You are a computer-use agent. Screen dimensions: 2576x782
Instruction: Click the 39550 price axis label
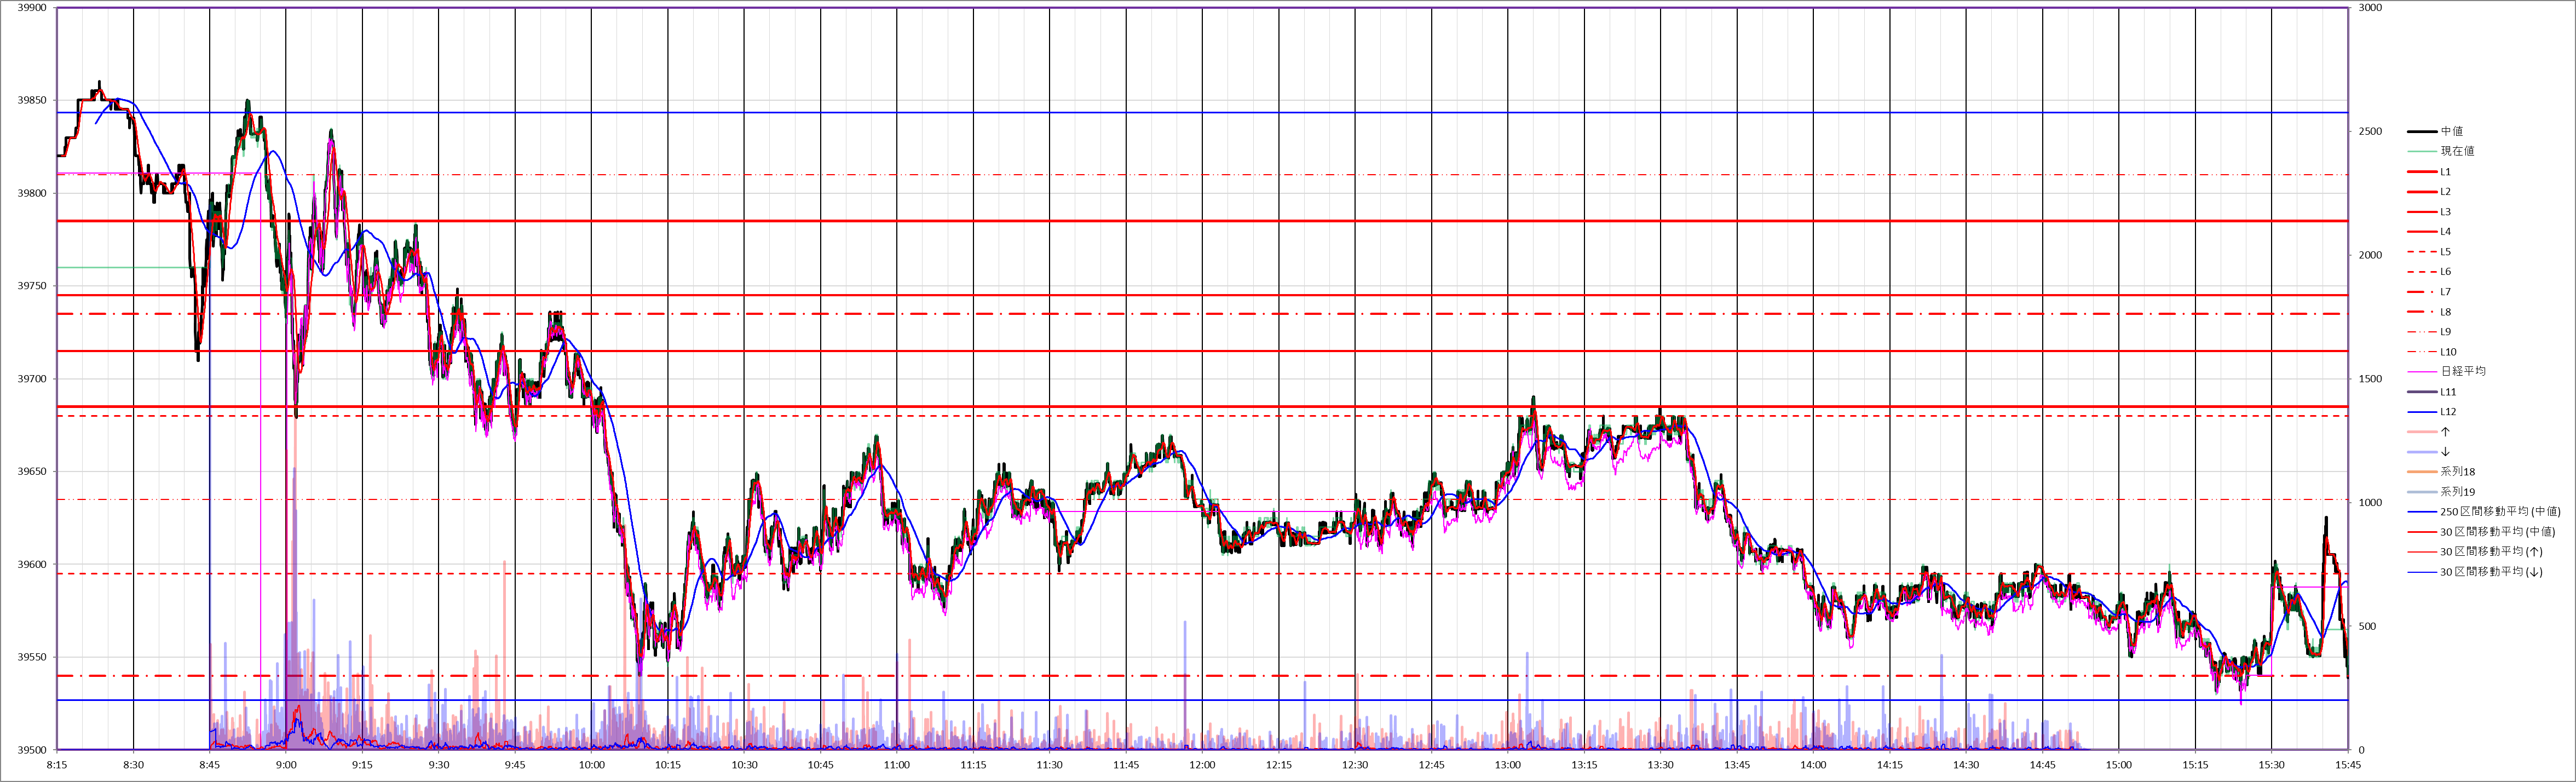click(32, 657)
